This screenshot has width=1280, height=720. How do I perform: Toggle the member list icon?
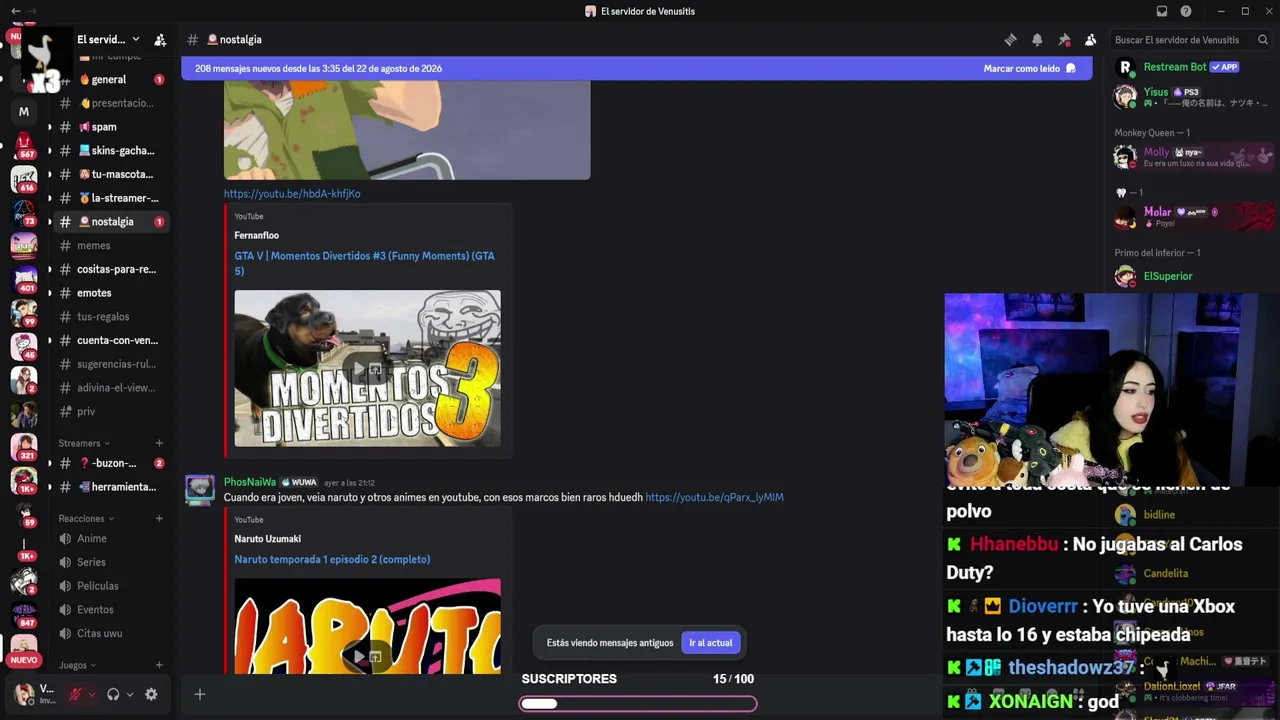pos(1090,40)
